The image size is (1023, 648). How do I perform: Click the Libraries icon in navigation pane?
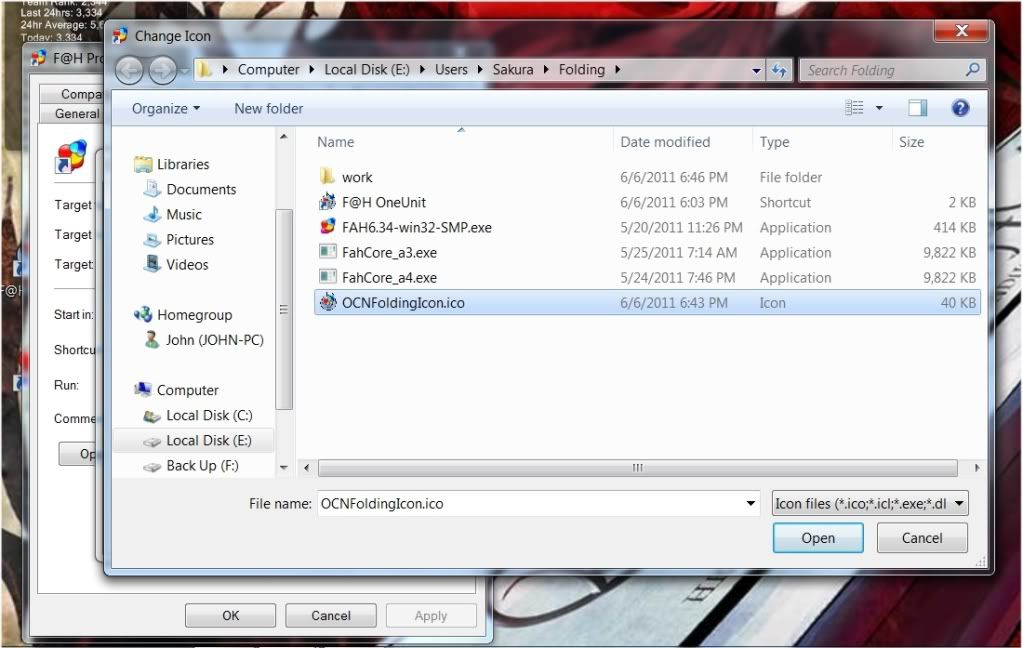(143, 164)
